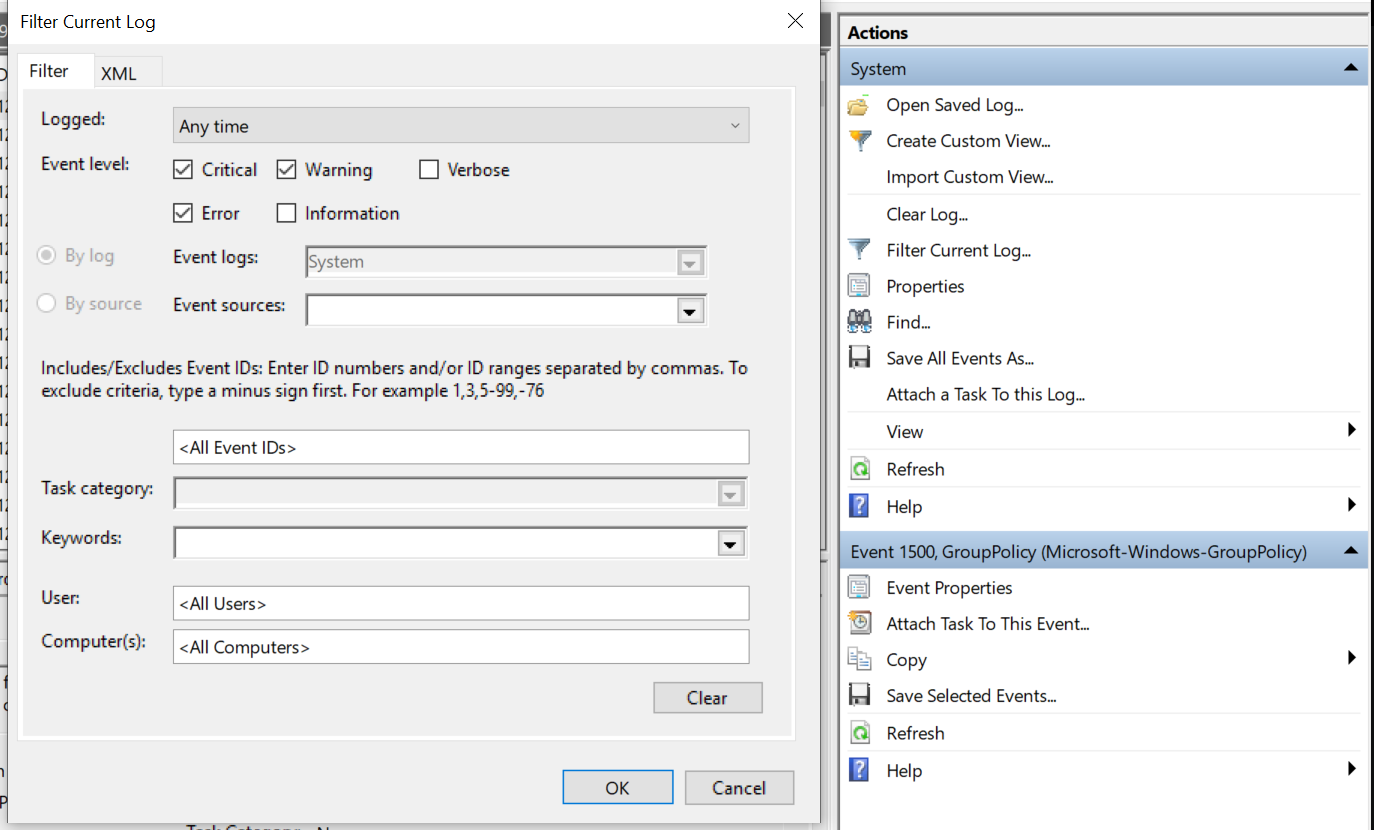The width and height of the screenshot is (1374, 830).
Task: Click the Open Saved Log icon
Action: (x=860, y=104)
